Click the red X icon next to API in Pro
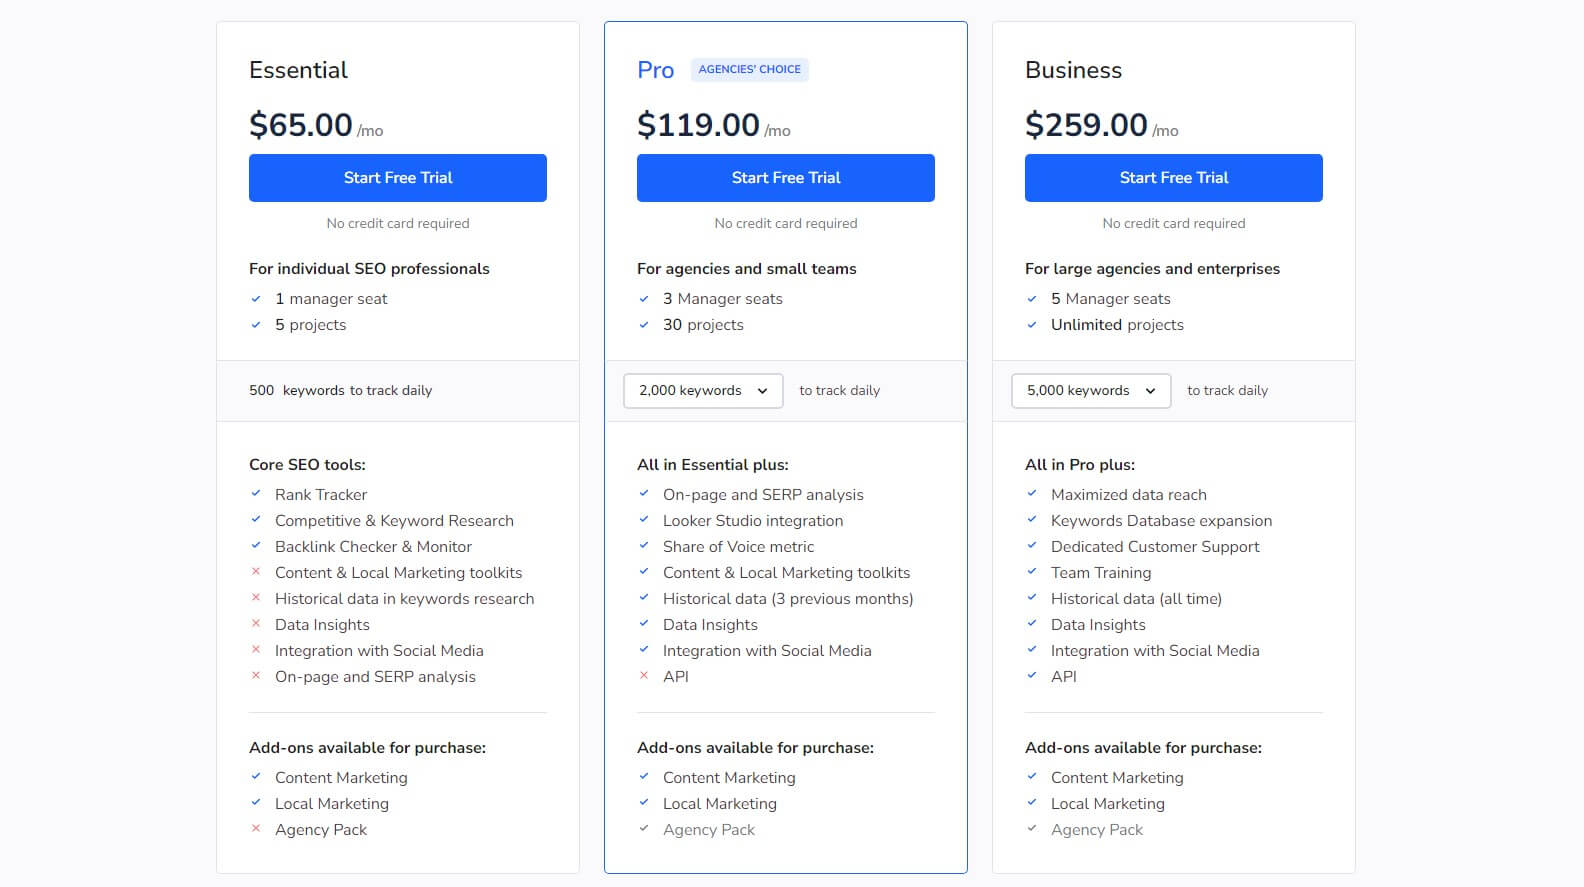1584x887 pixels. 643,675
